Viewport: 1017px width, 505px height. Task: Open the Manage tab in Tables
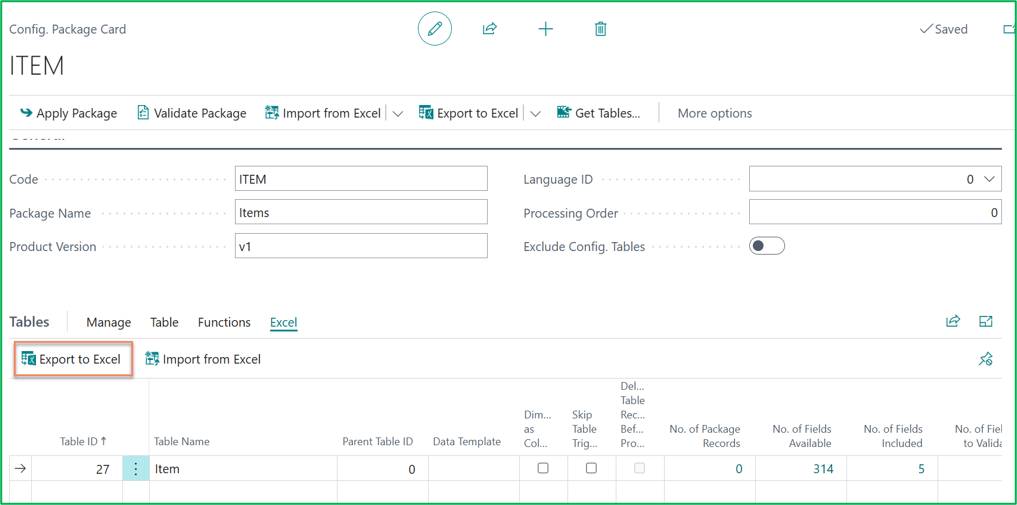[108, 322]
